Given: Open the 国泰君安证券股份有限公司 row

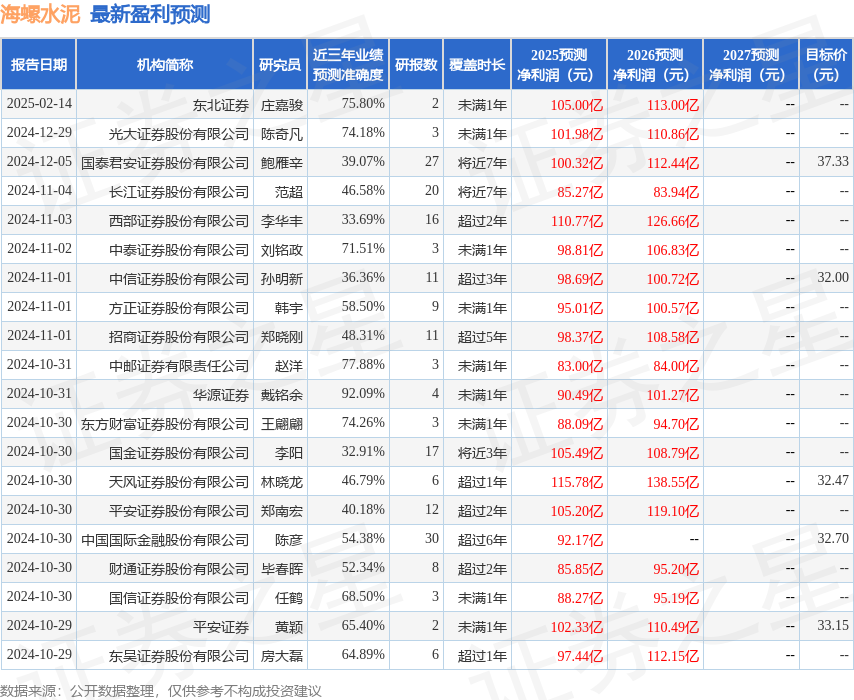Looking at the screenshot, I should pos(427,162).
